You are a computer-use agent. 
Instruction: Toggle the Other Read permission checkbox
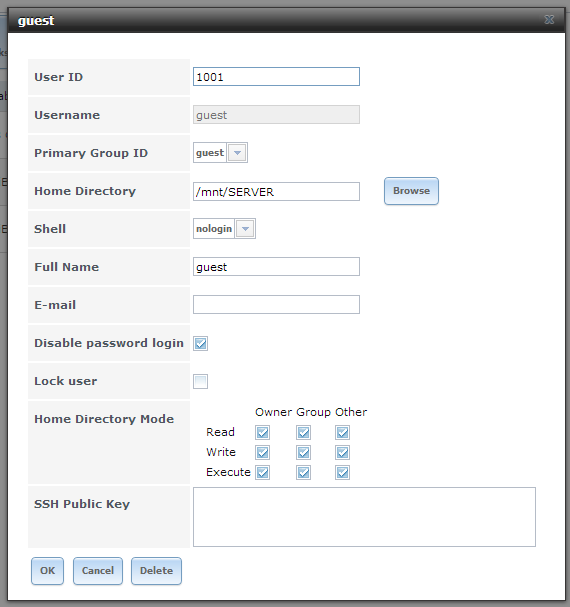click(343, 432)
